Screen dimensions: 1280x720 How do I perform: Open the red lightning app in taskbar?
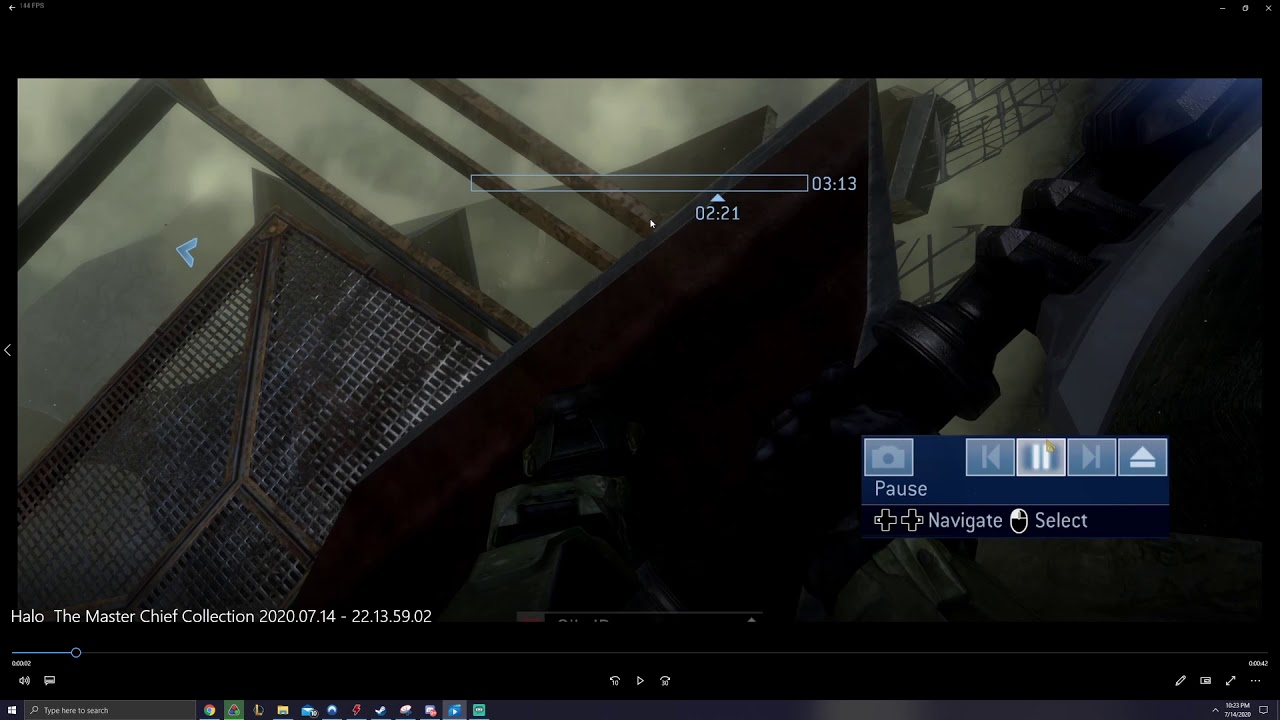click(356, 710)
